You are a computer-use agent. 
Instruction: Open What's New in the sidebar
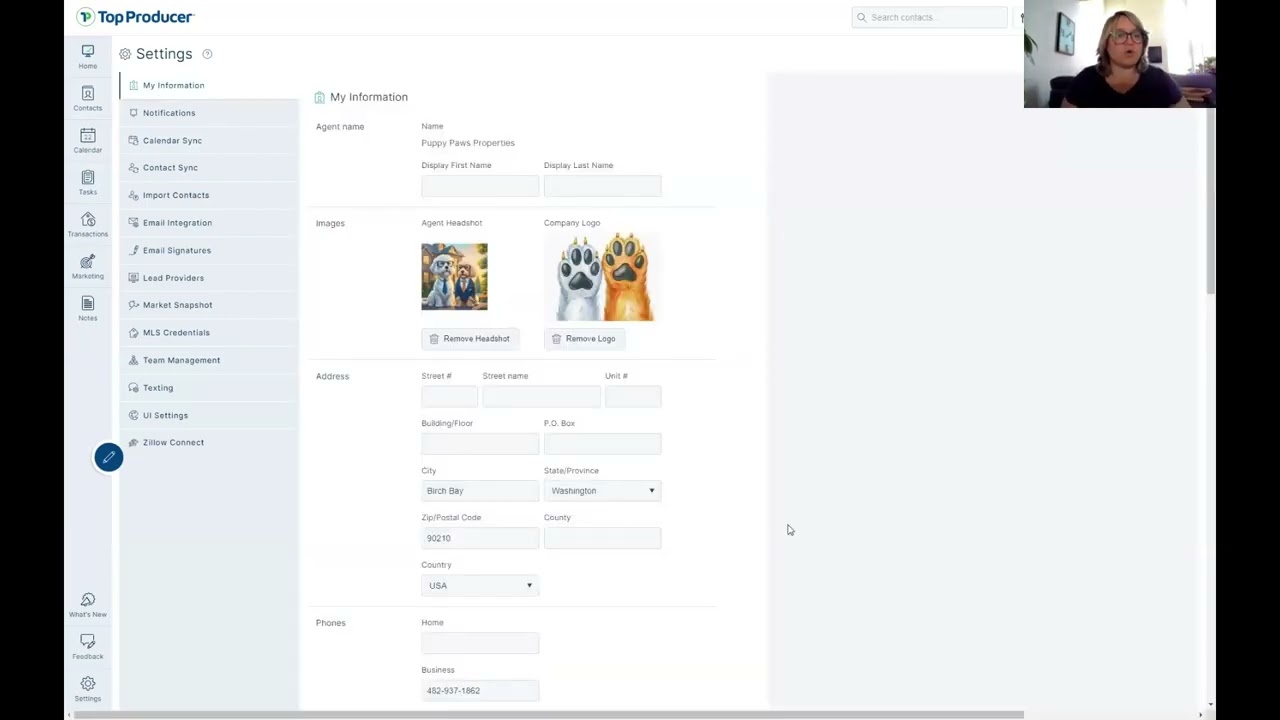88,605
